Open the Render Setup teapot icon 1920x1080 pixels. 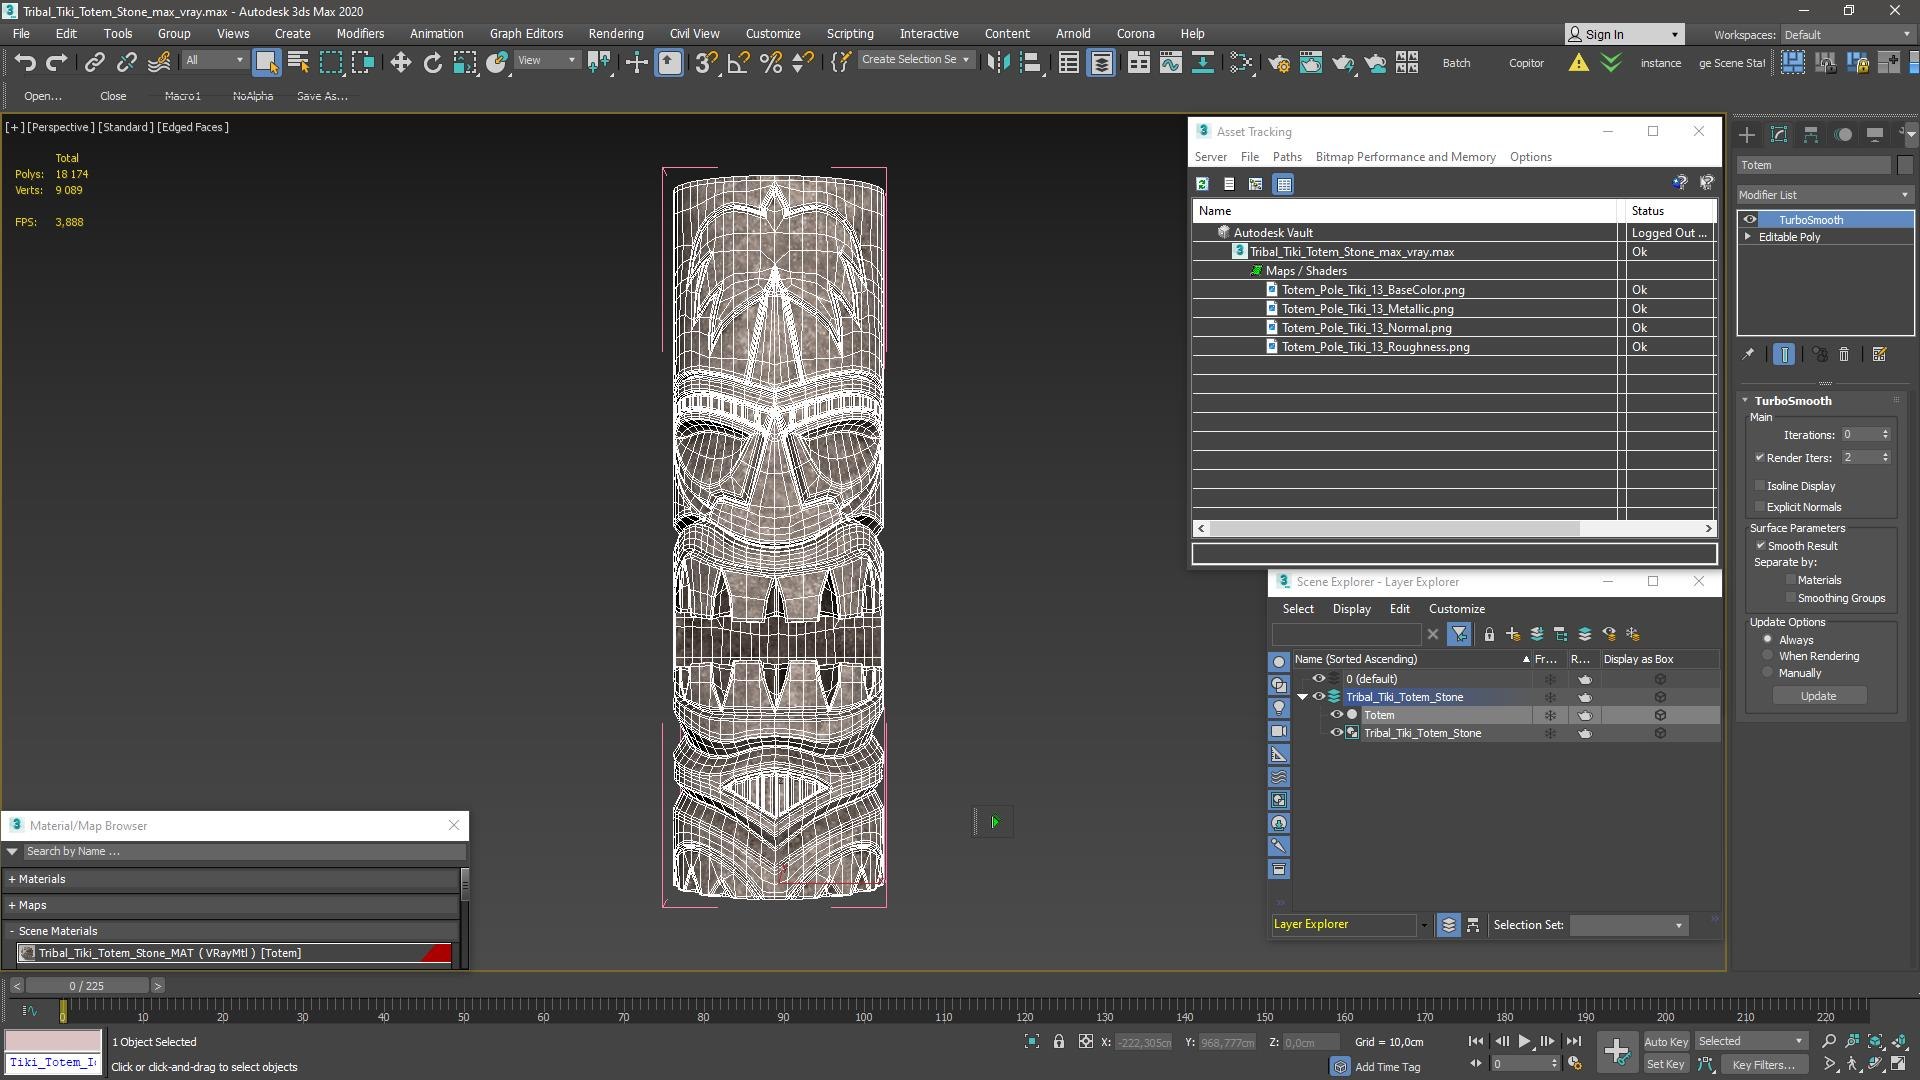coord(1278,62)
